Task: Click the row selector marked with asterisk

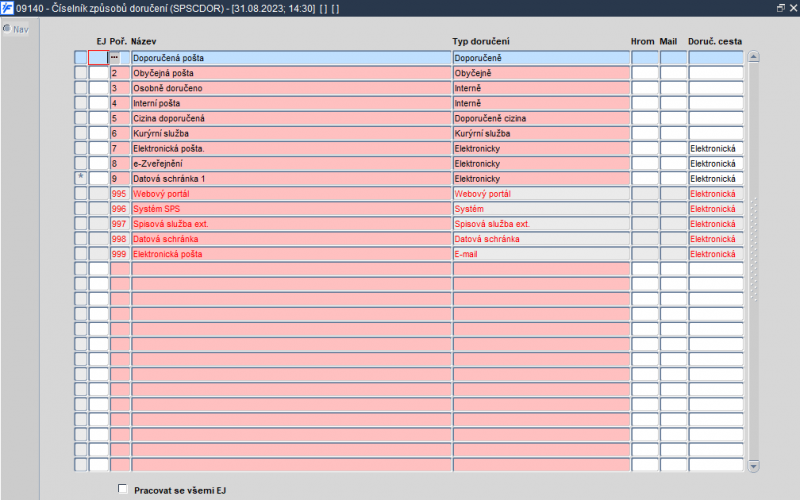Action: coord(81,178)
